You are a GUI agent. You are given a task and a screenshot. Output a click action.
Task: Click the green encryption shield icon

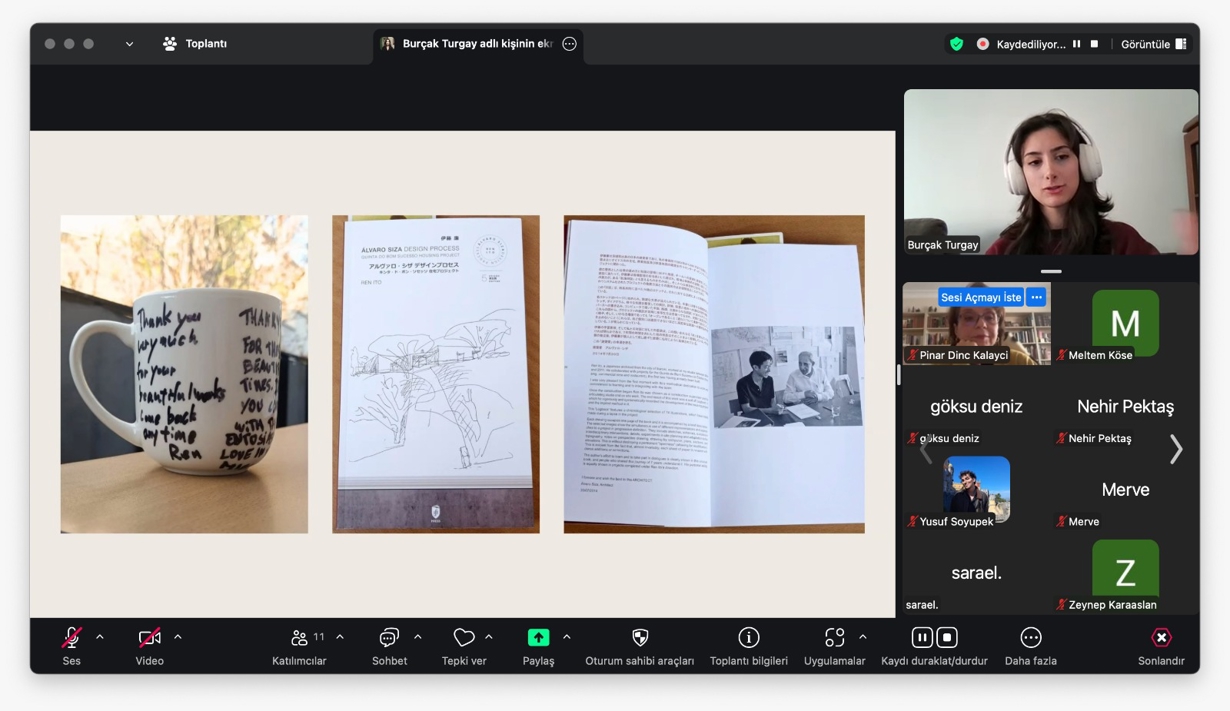pyautogui.click(x=956, y=44)
